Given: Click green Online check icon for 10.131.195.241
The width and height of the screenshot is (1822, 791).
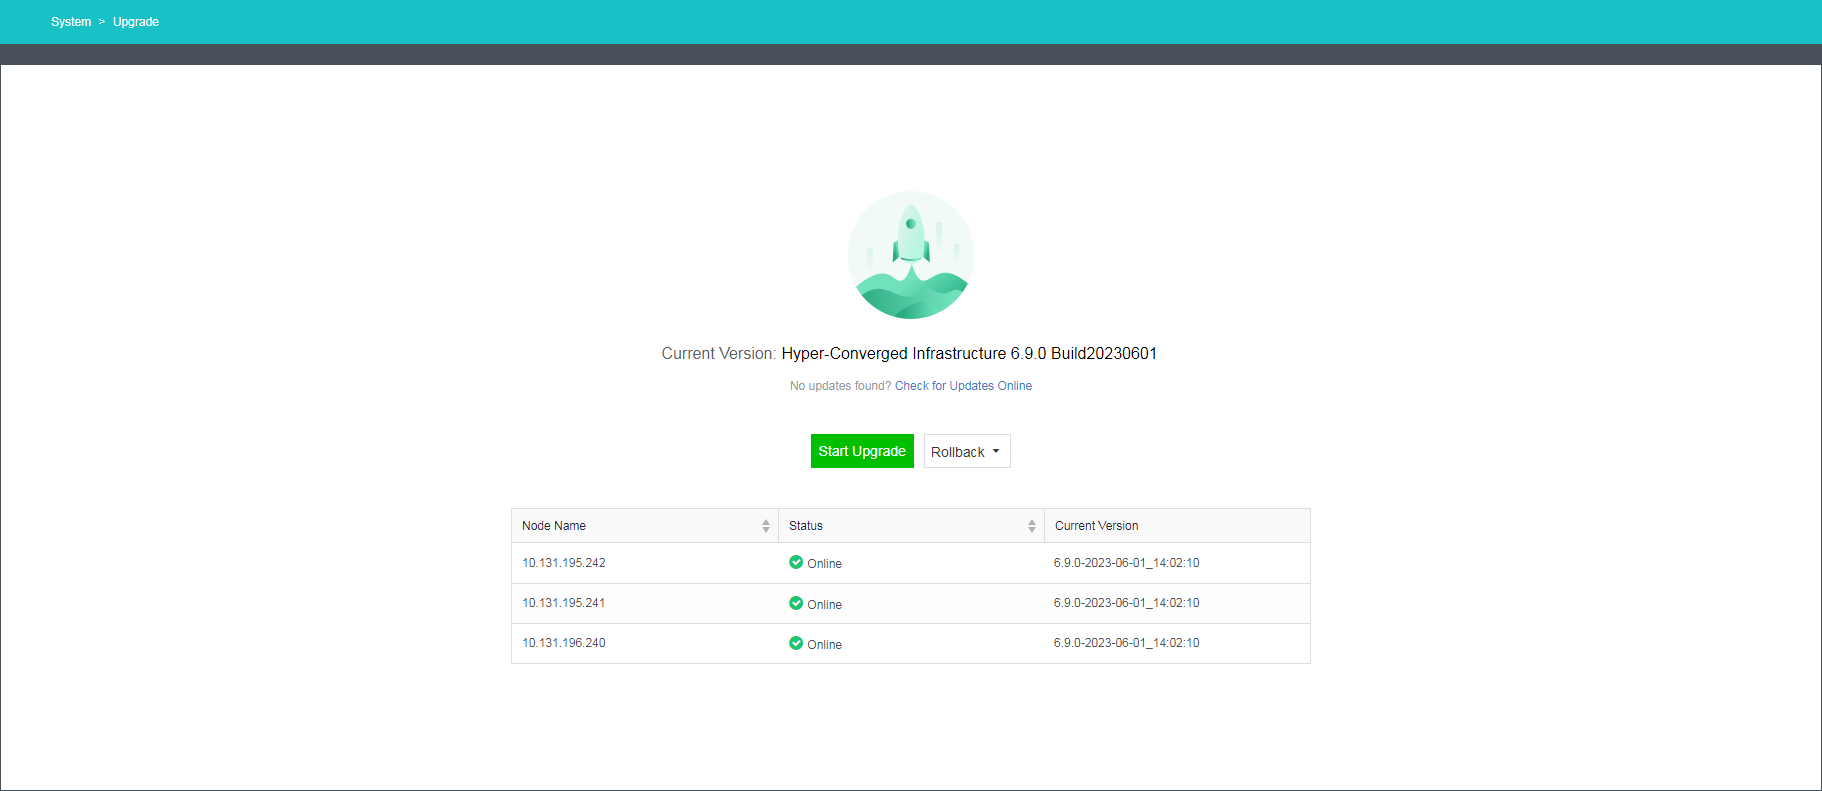Looking at the screenshot, I should [796, 603].
